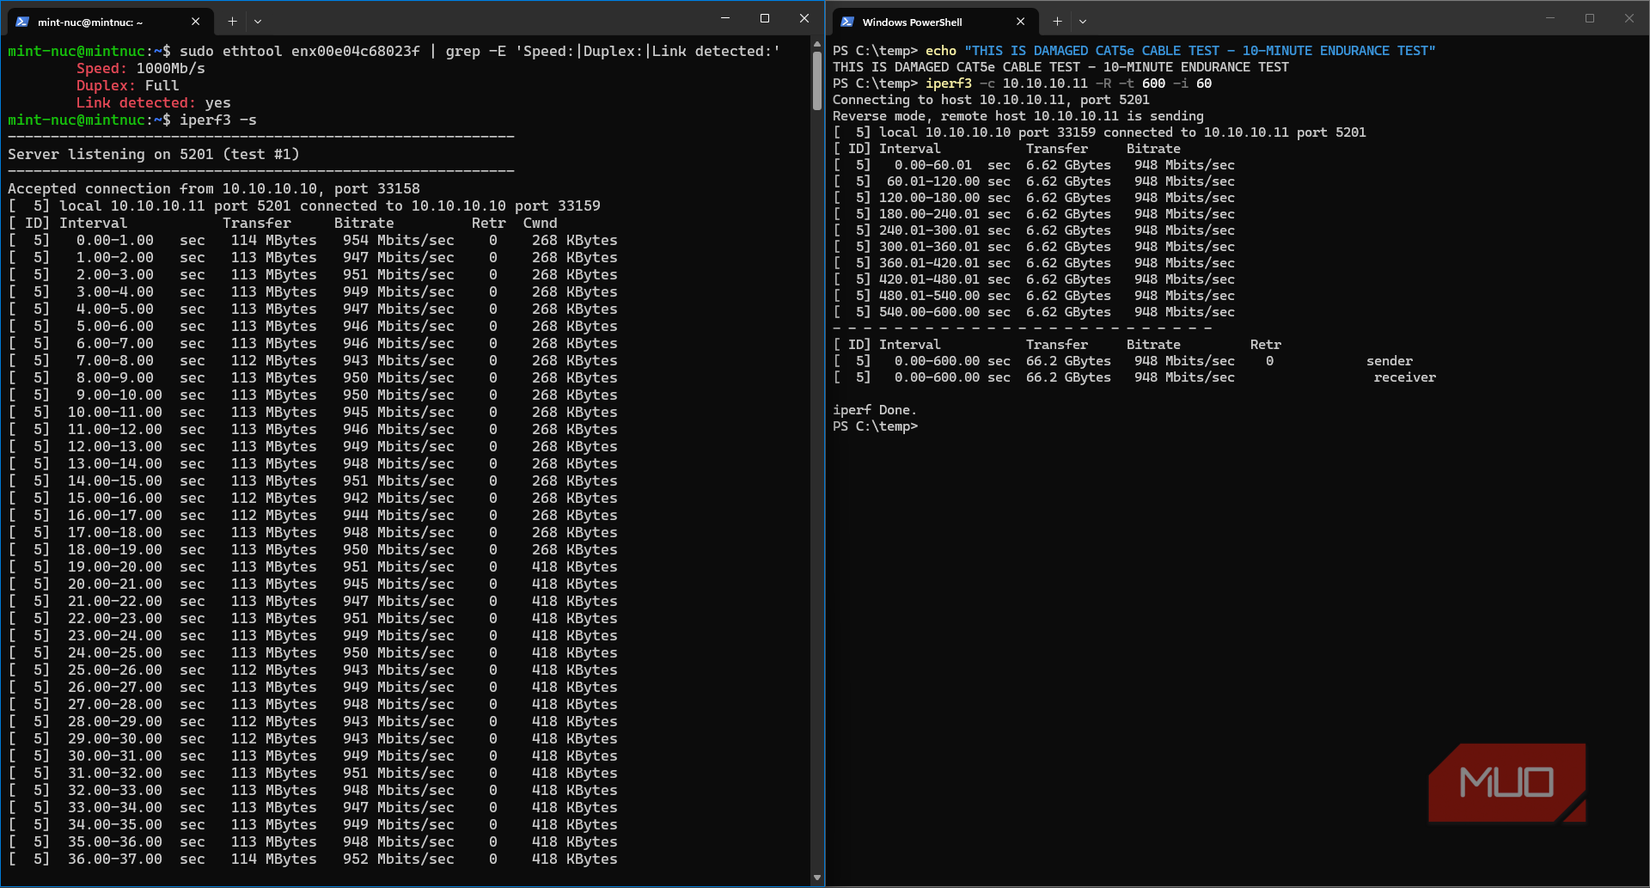1650x888 pixels.
Task: Click the 'Cwnd' column header in left terminal
Action: click(540, 223)
